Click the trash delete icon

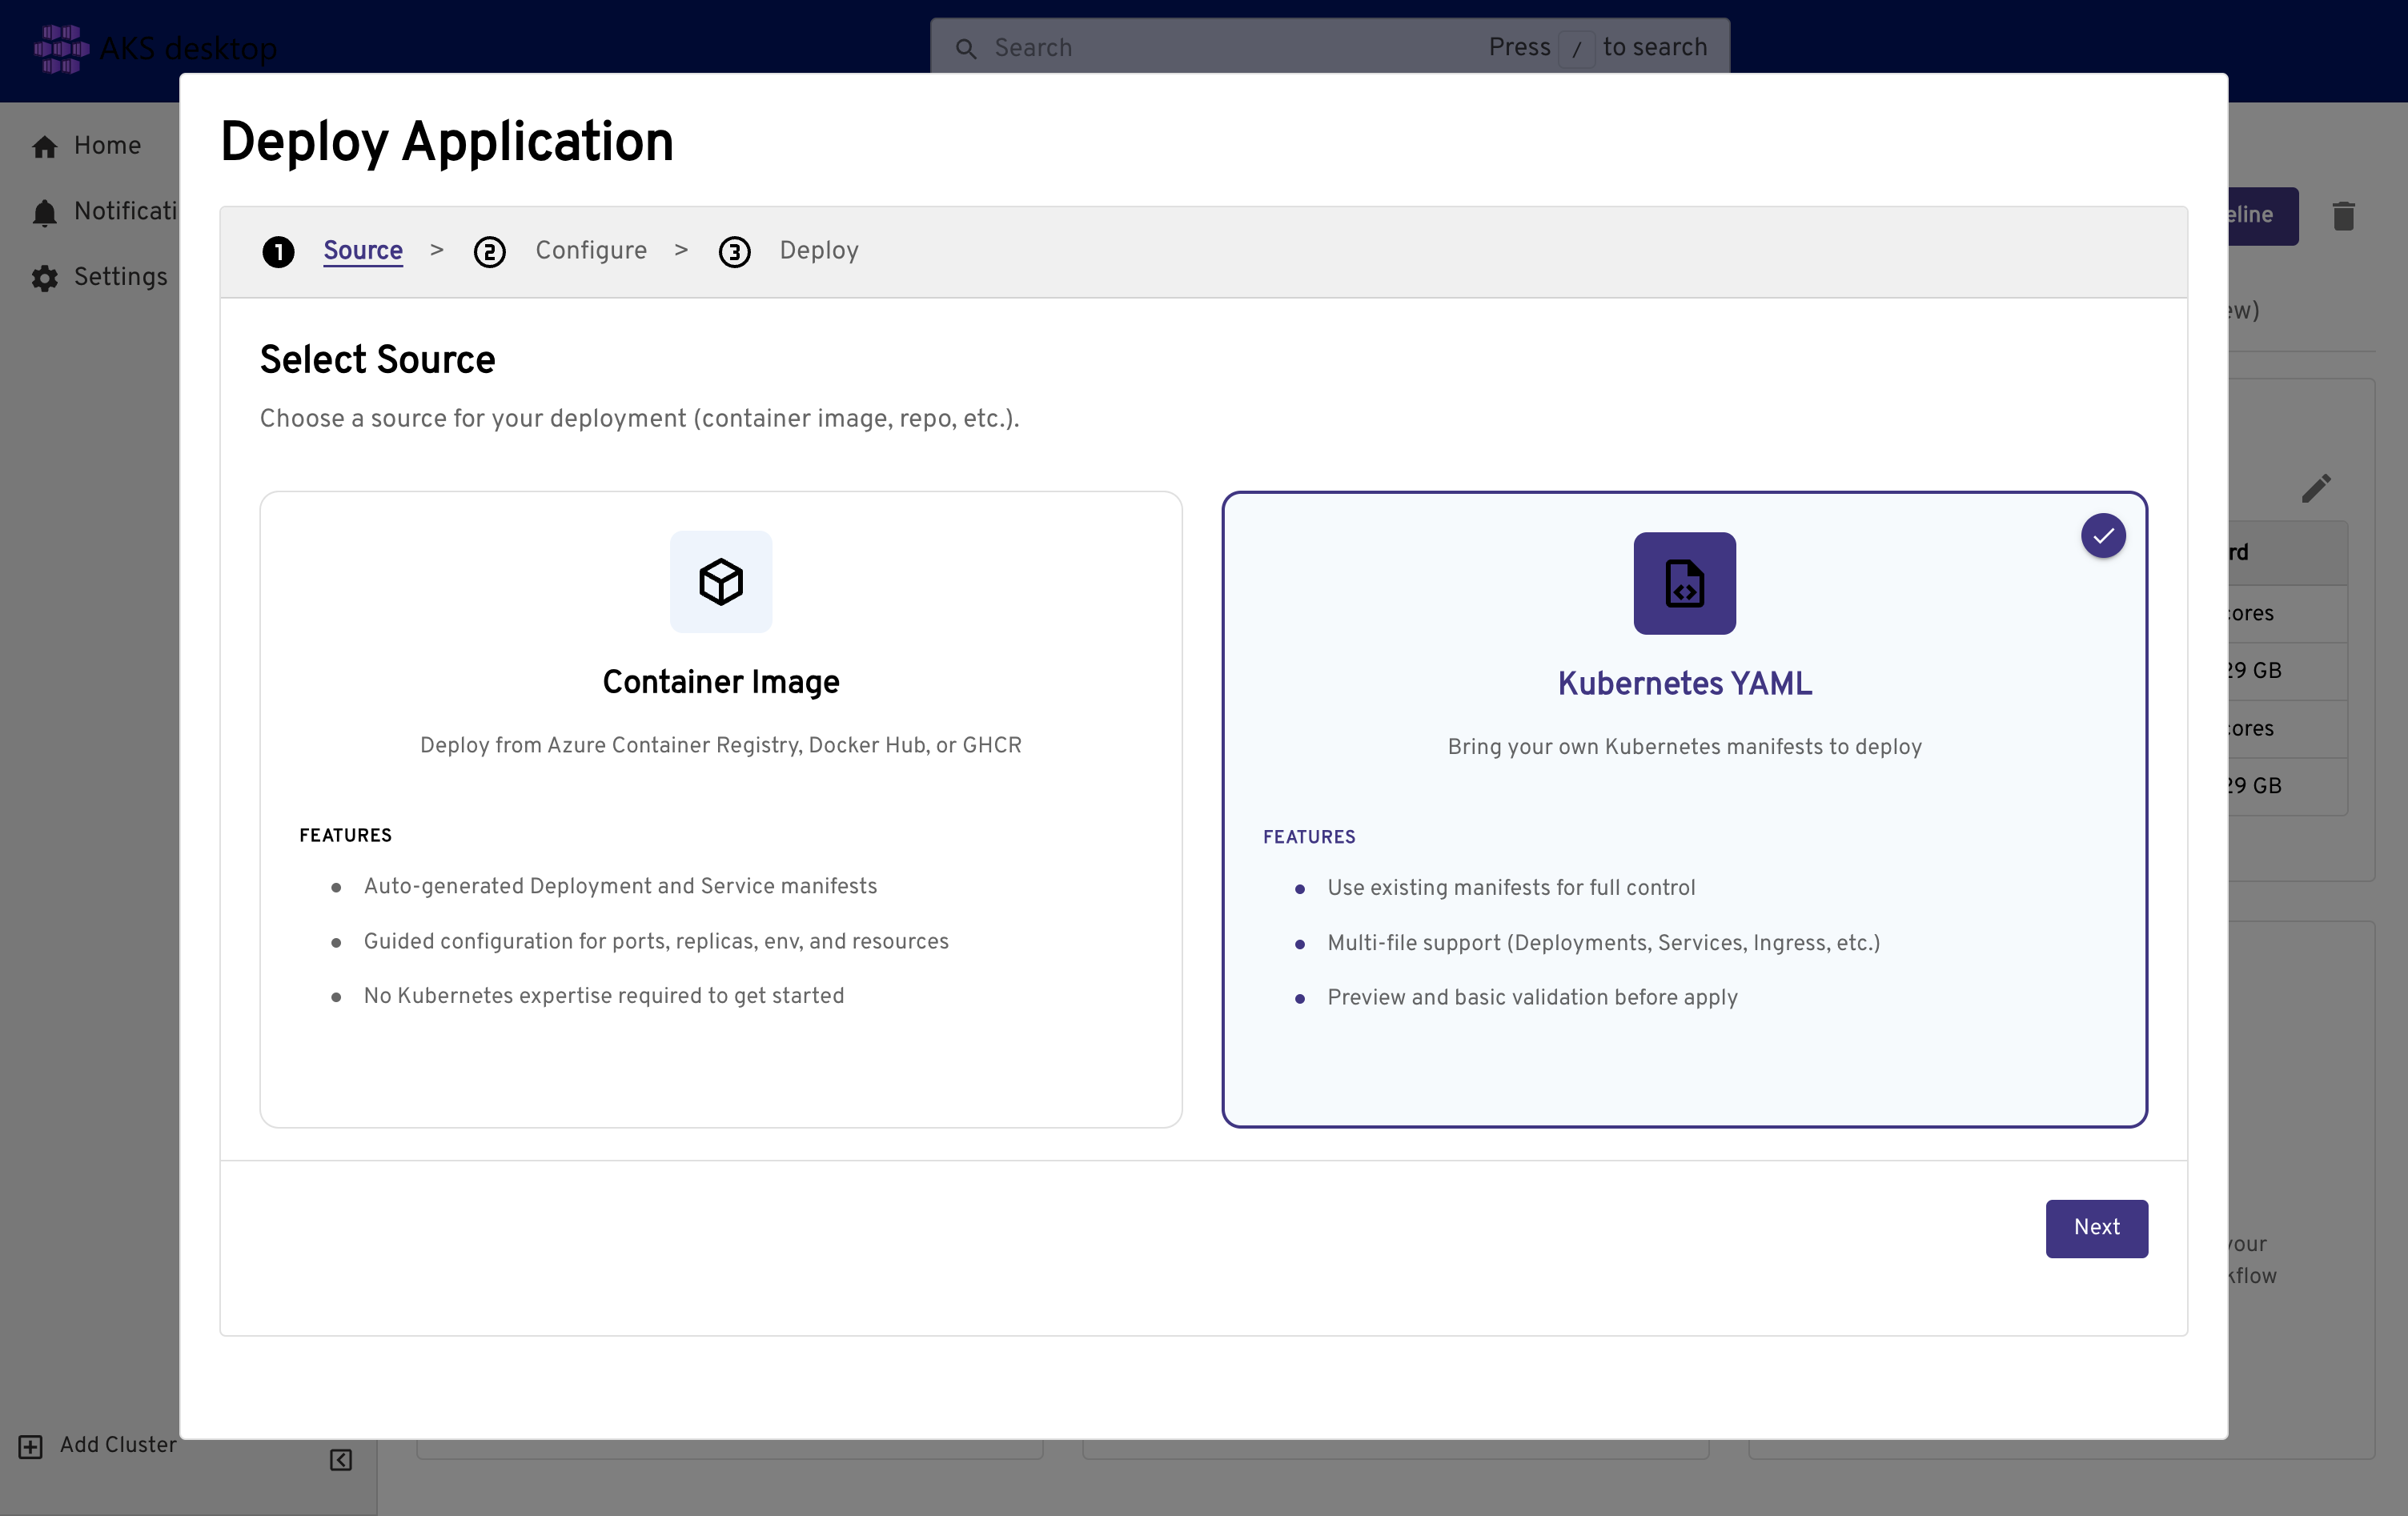(2343, 216)
